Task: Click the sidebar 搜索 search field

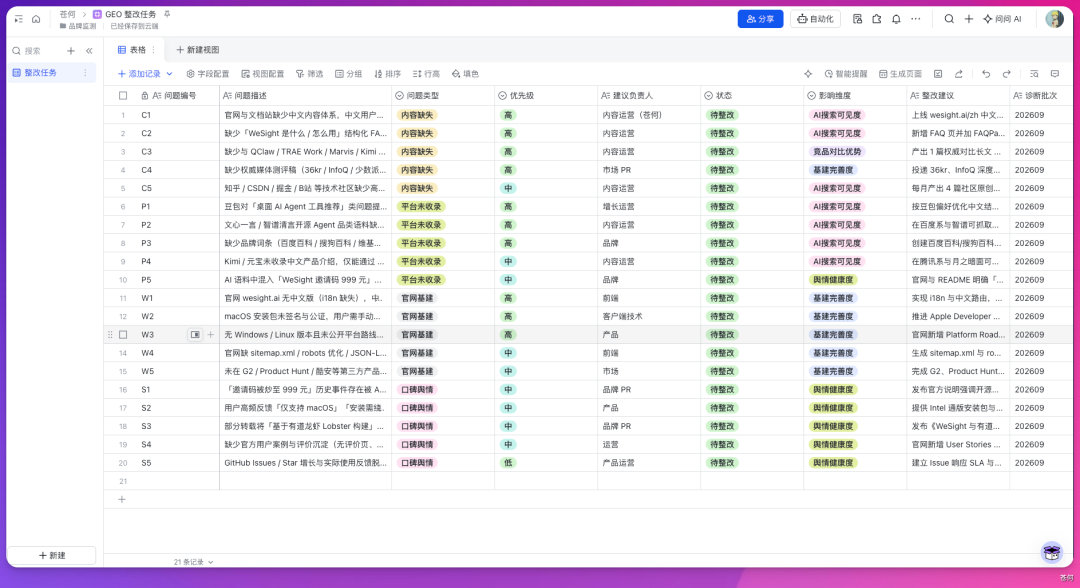Action: pos(38,51)
